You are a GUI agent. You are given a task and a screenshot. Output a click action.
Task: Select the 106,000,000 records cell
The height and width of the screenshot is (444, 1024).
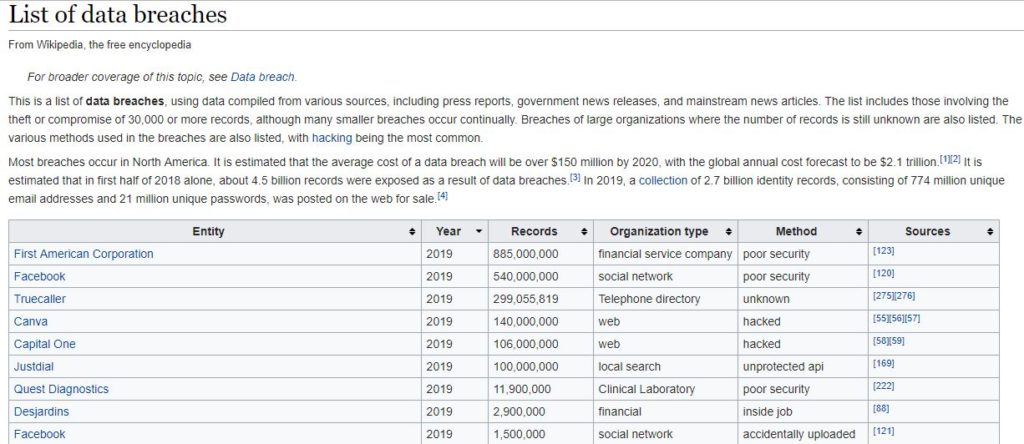pos(540,344)
